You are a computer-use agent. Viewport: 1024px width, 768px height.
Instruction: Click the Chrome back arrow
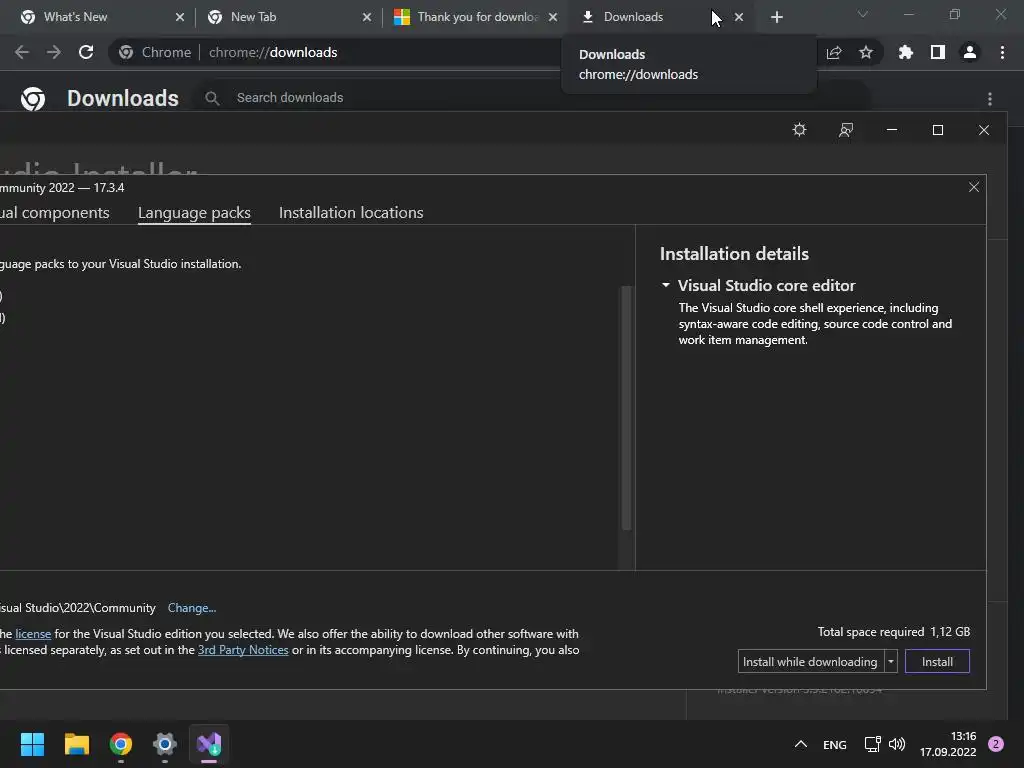point(22,52)
